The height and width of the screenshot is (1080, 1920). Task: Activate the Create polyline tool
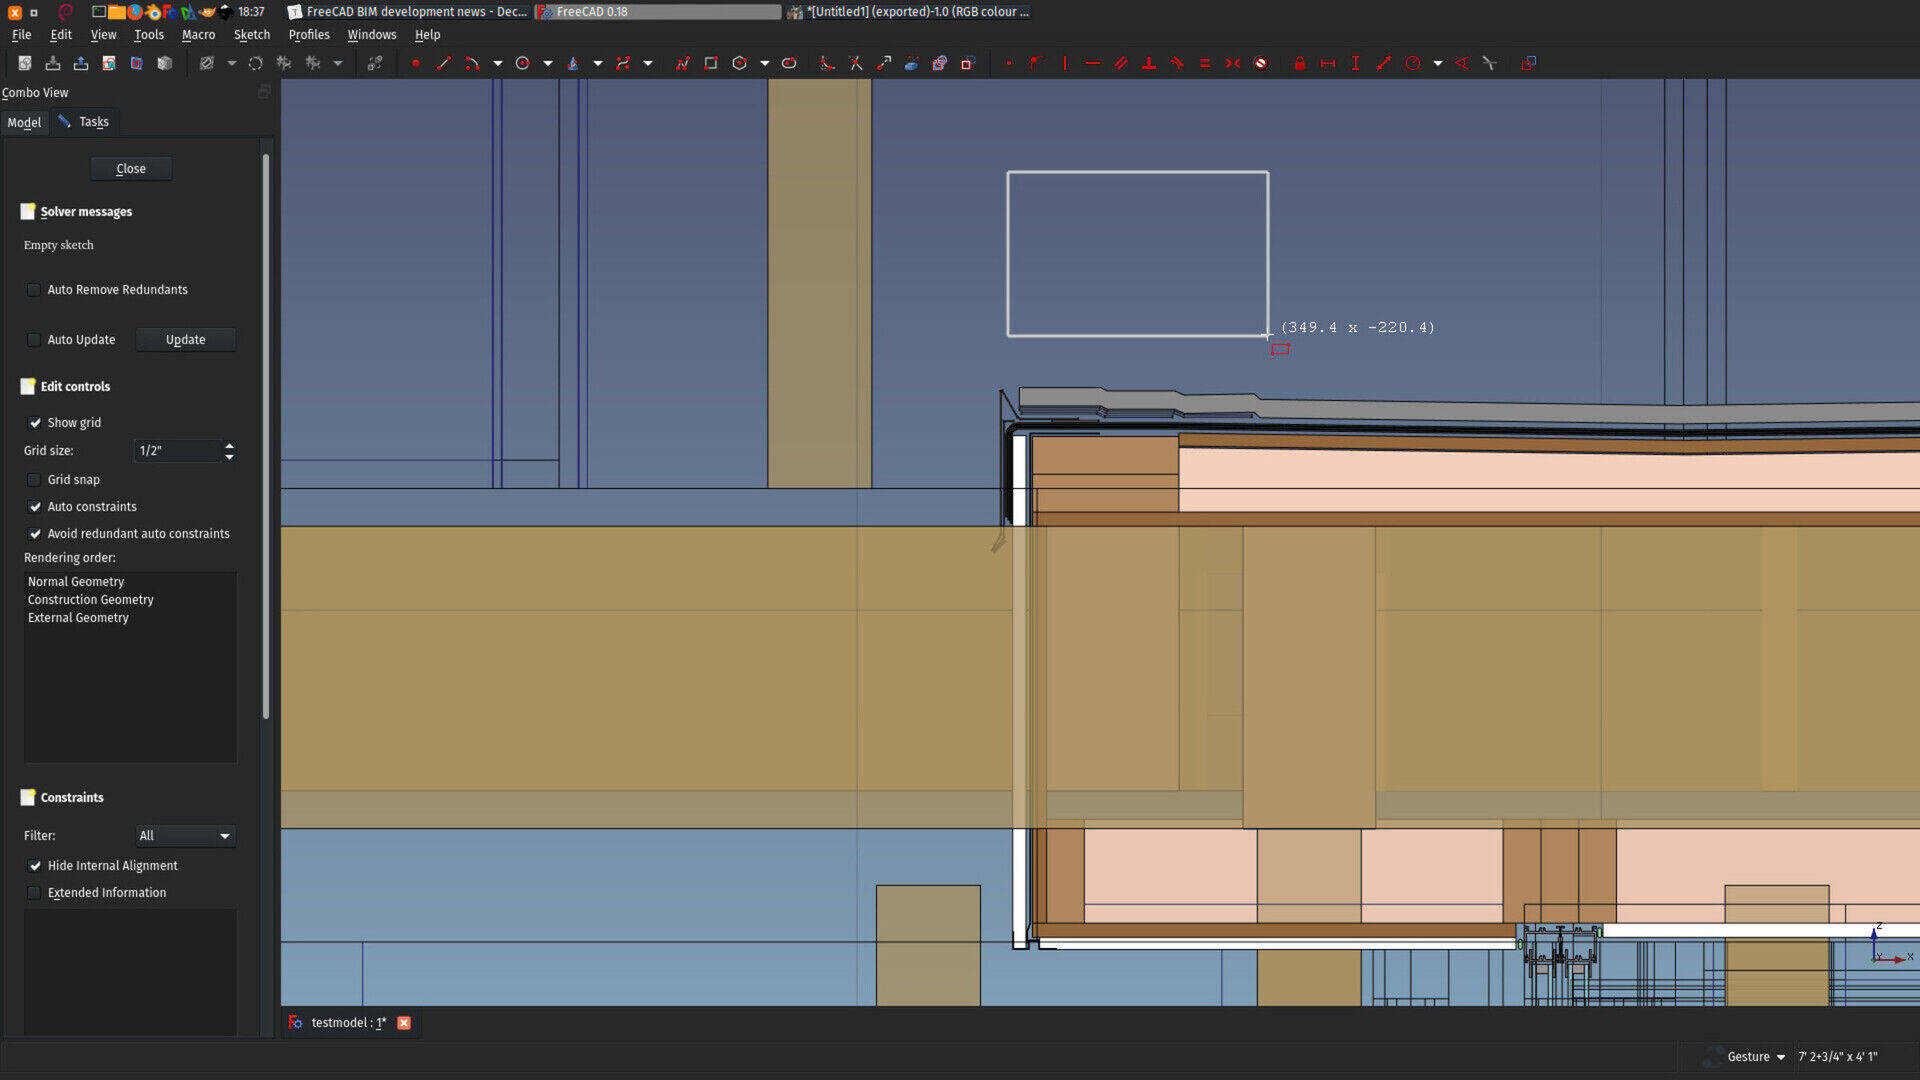[684, 63]
